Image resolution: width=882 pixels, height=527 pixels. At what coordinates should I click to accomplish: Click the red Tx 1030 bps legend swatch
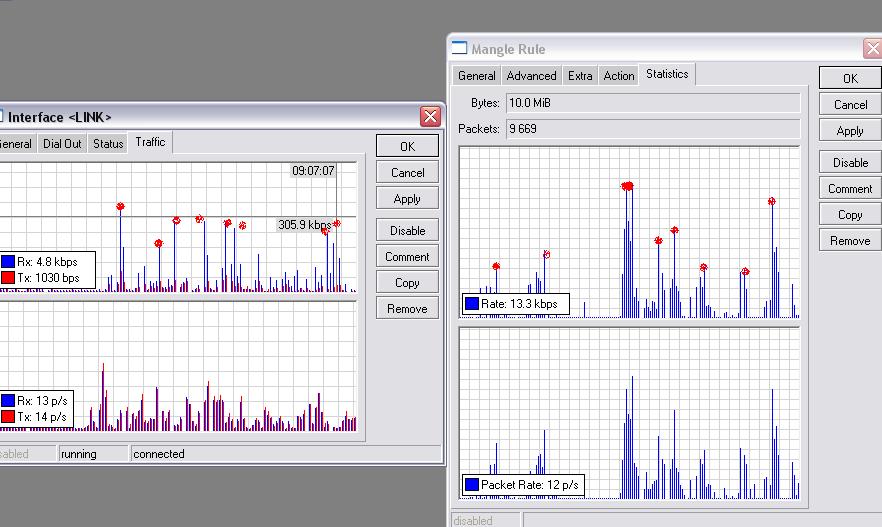8,277
